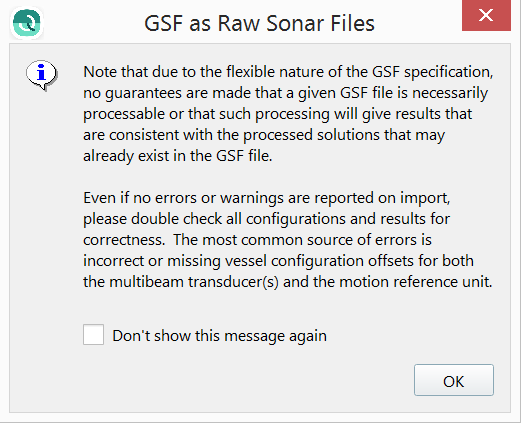Click the line starting "the multibeam transducer(s)"
523x425 pixels.
pos(288,282)
